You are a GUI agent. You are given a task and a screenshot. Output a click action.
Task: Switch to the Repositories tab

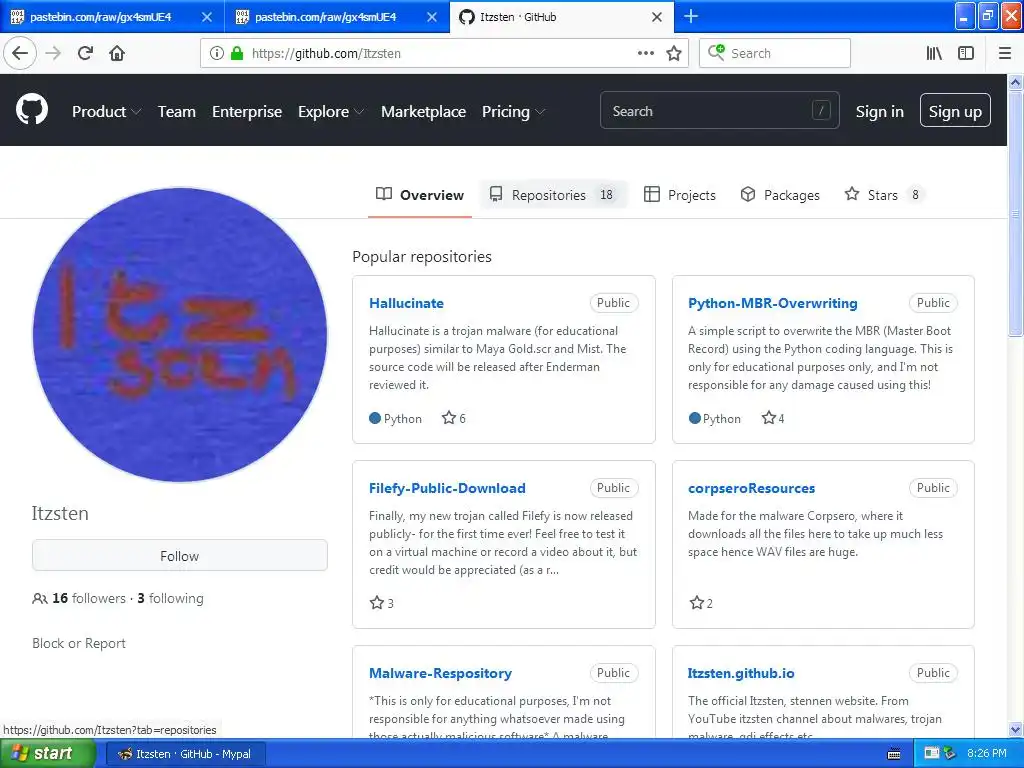552,195
